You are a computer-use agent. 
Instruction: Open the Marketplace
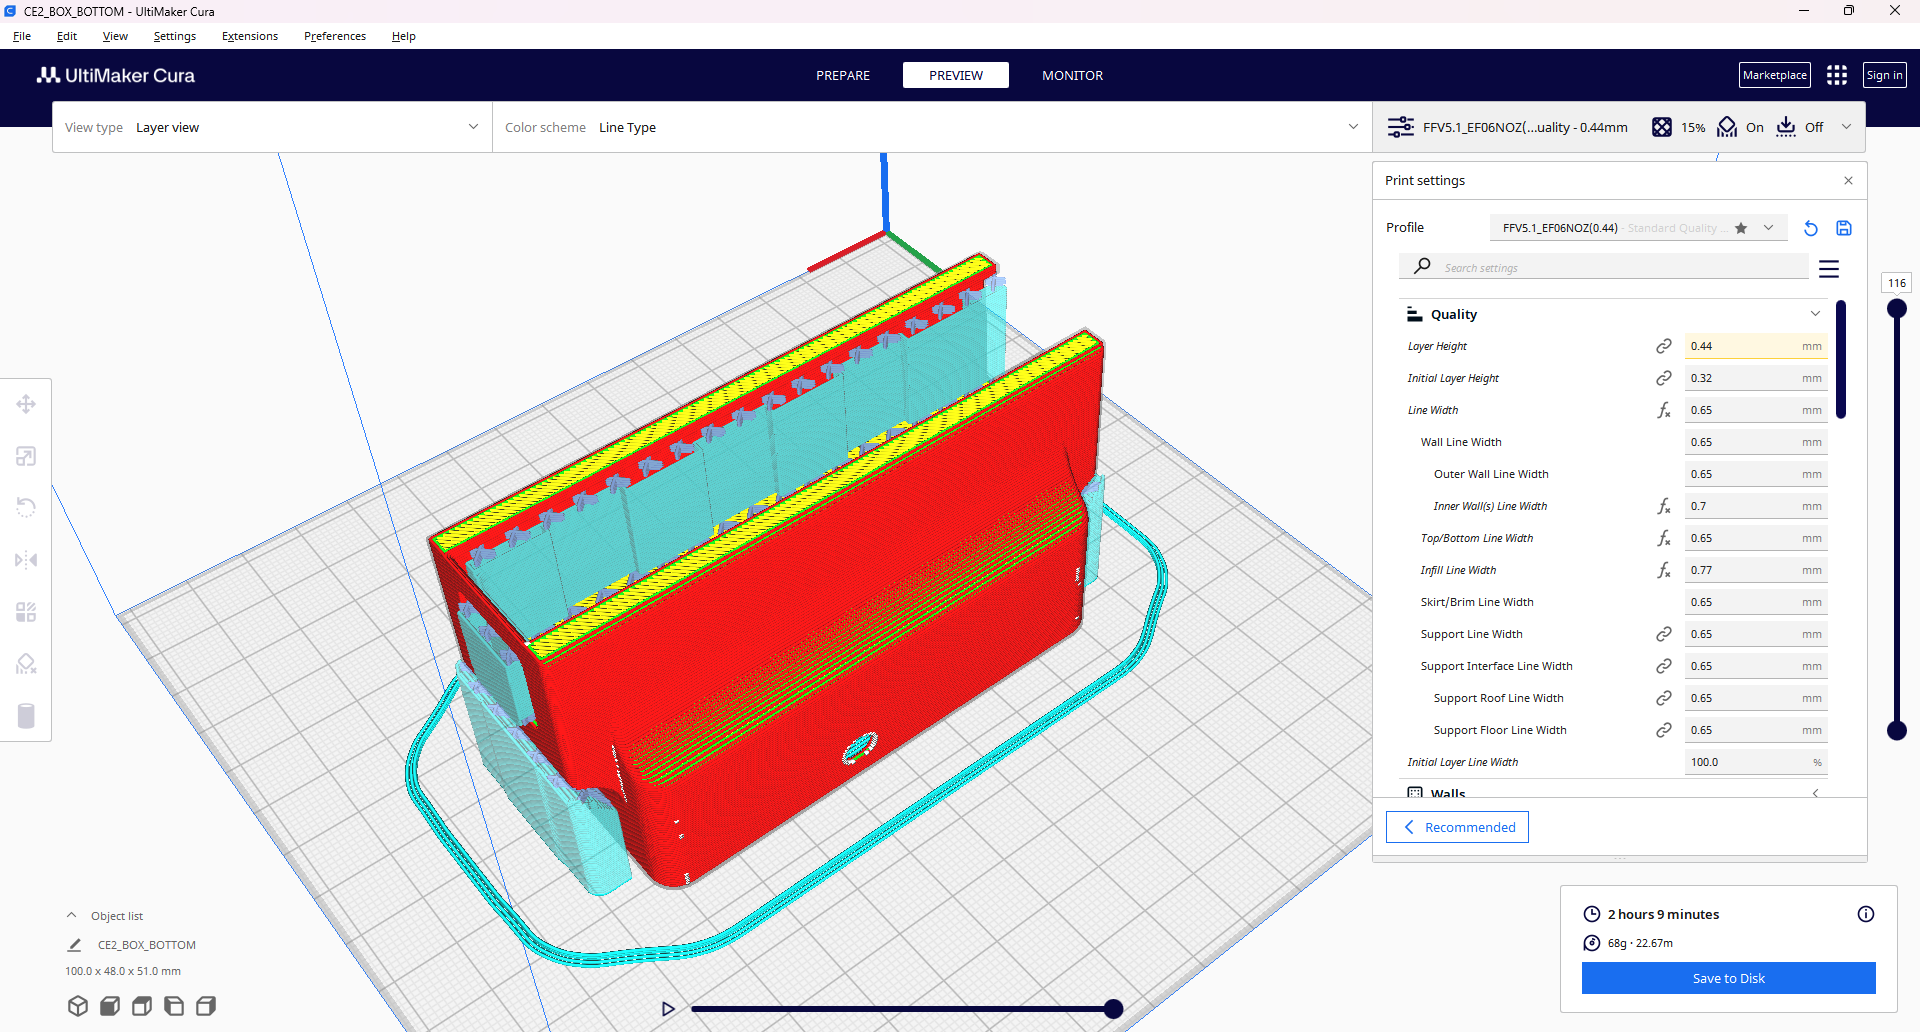click(1775, 75)
